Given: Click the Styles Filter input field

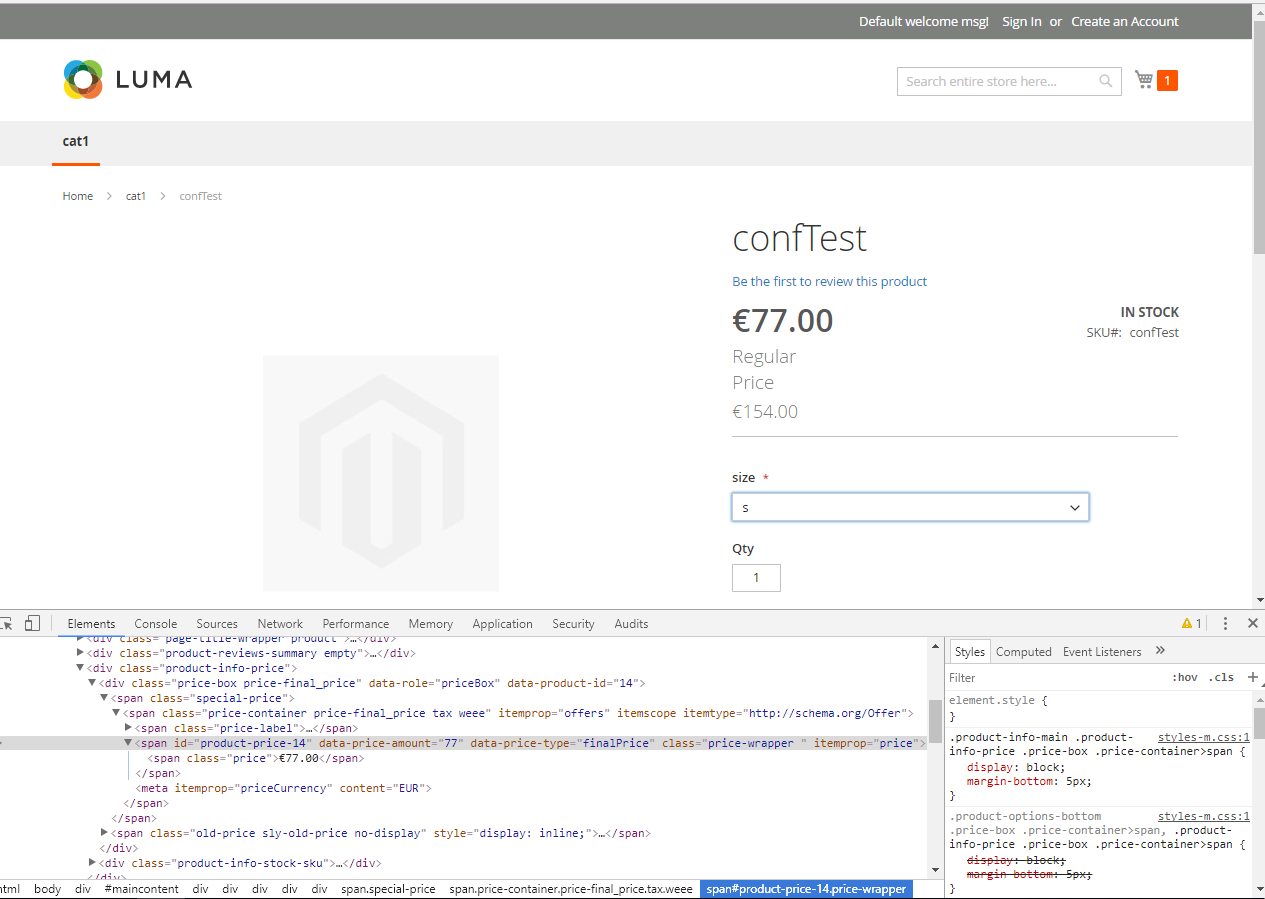Looking at the screenshot, I should coord(1055,677).
